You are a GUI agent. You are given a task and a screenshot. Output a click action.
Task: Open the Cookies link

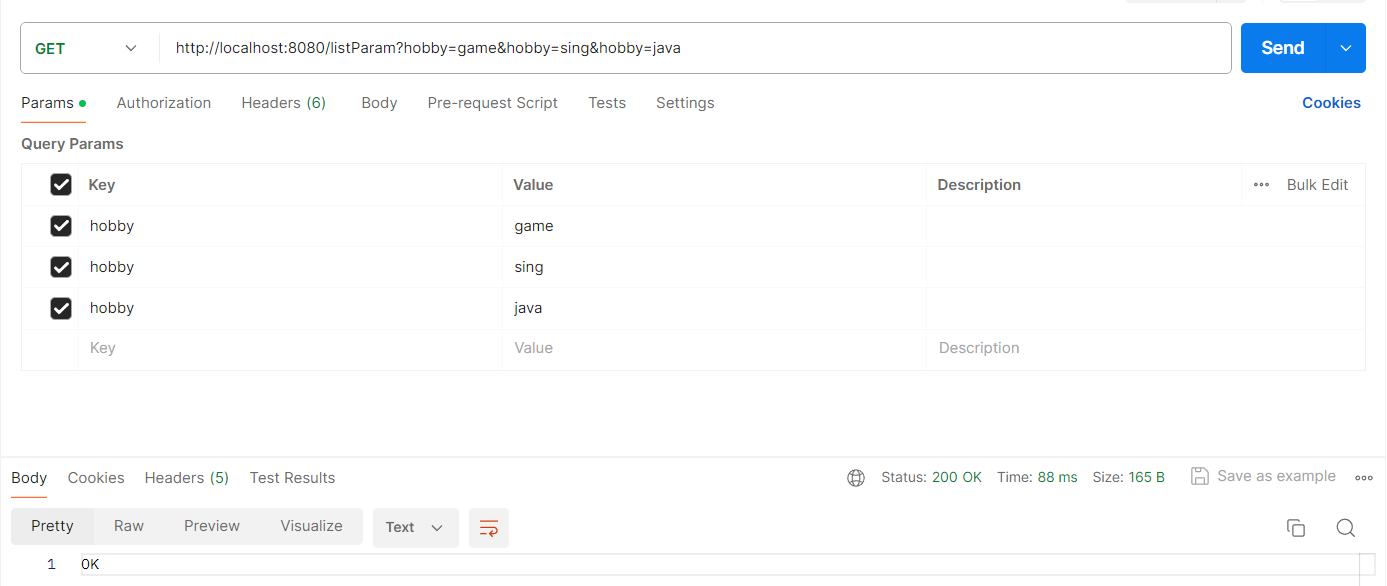1331,103
